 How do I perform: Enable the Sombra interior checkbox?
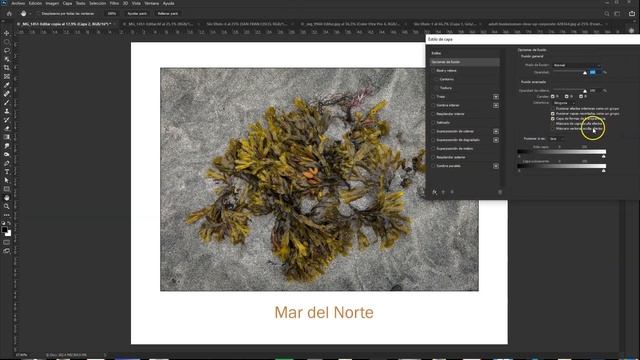(433, 105)
